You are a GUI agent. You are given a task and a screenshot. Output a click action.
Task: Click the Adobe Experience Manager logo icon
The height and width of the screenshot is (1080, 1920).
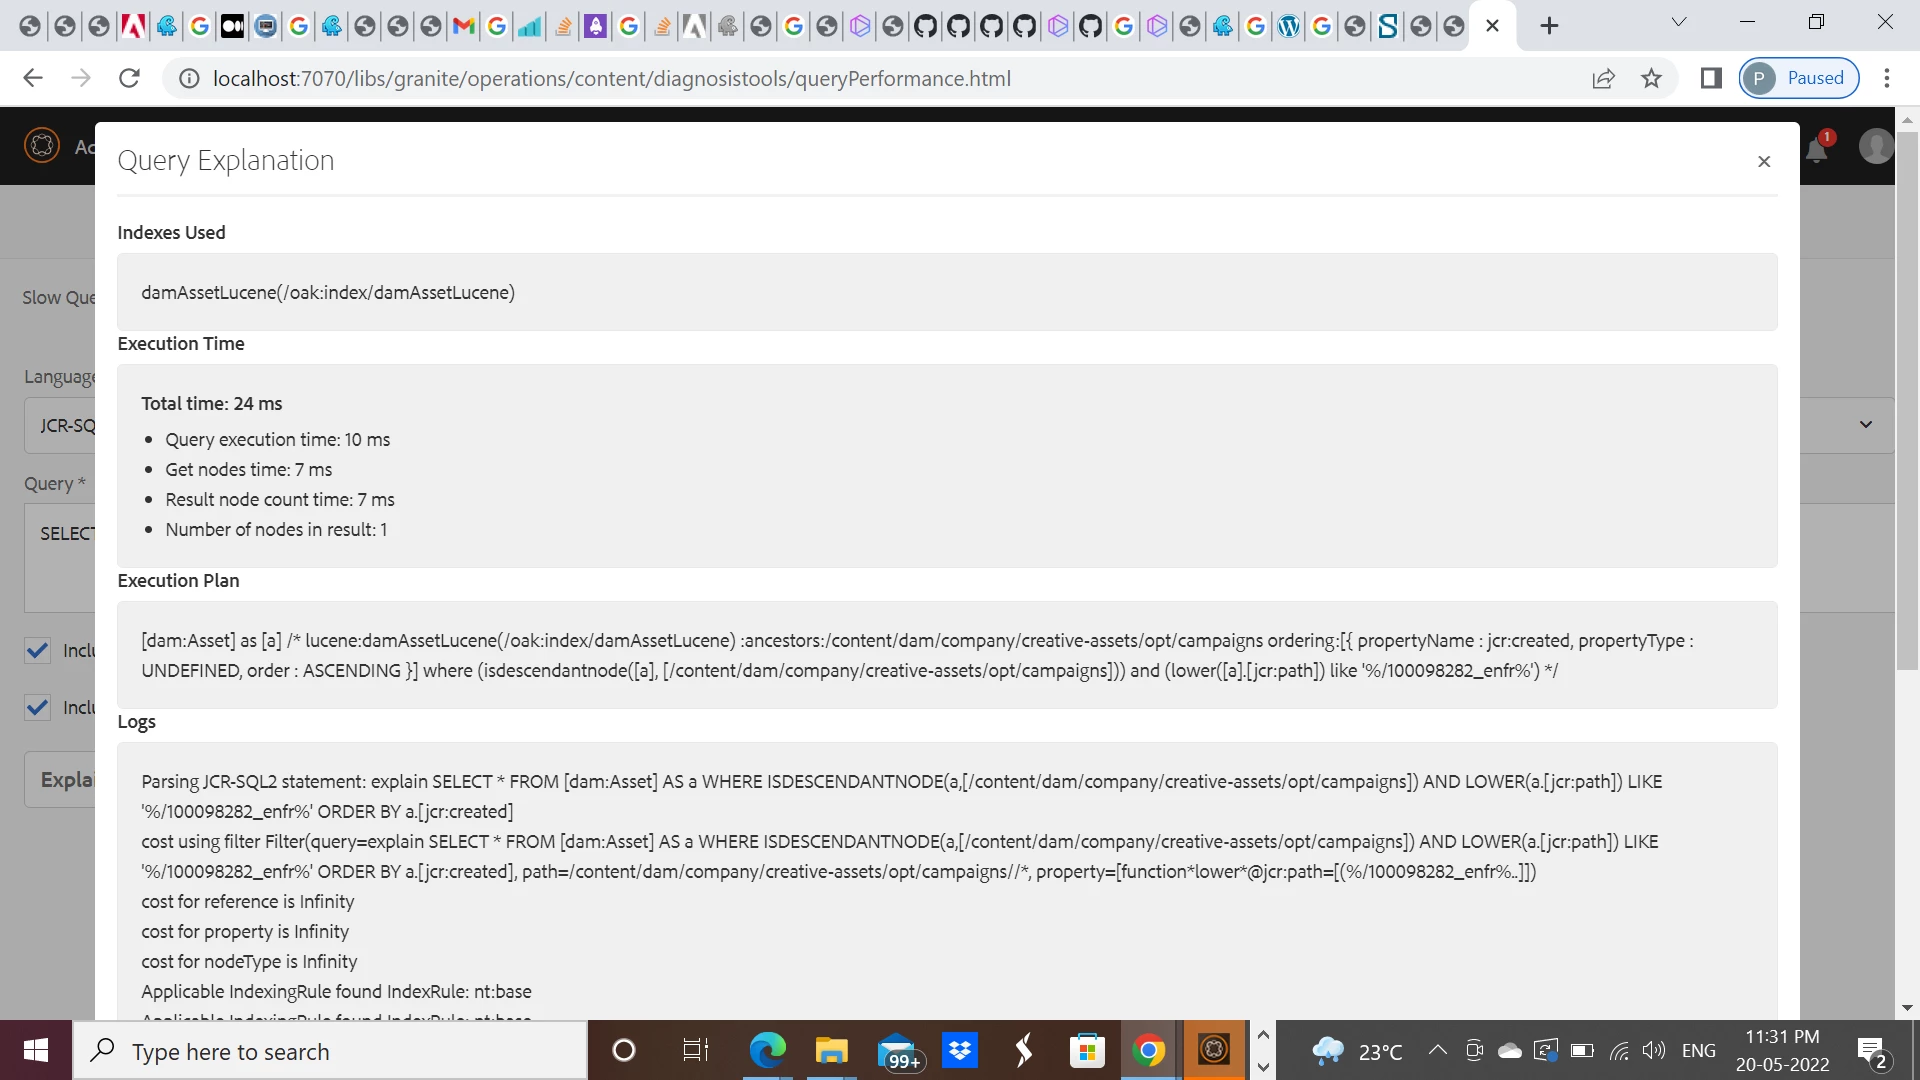coord(42,146)
